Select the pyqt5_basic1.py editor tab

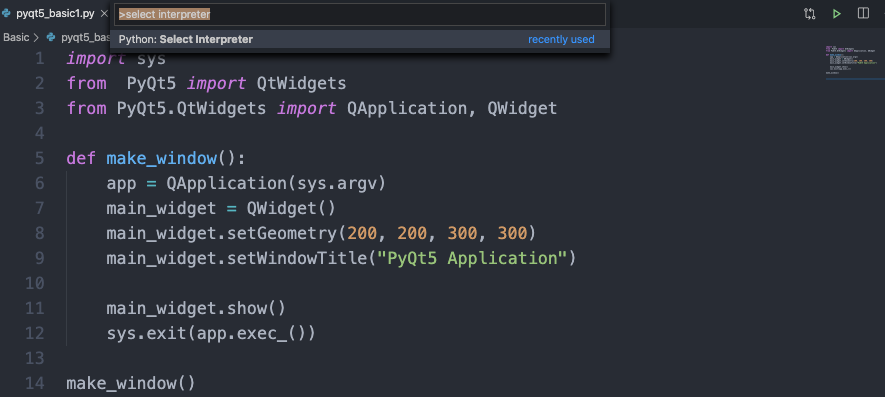[x=55, y=14]
